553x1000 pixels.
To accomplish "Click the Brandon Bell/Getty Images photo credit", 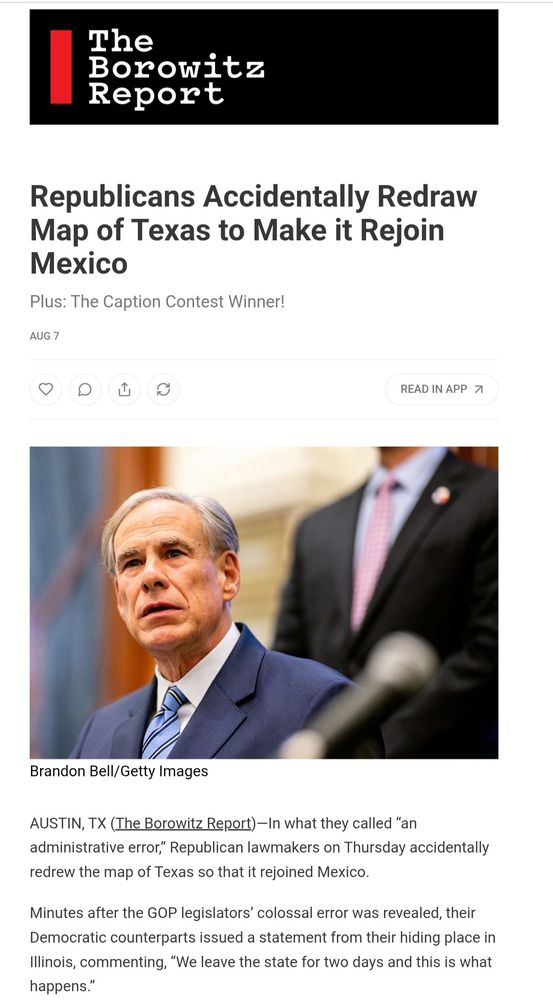I will coord(119,771).
